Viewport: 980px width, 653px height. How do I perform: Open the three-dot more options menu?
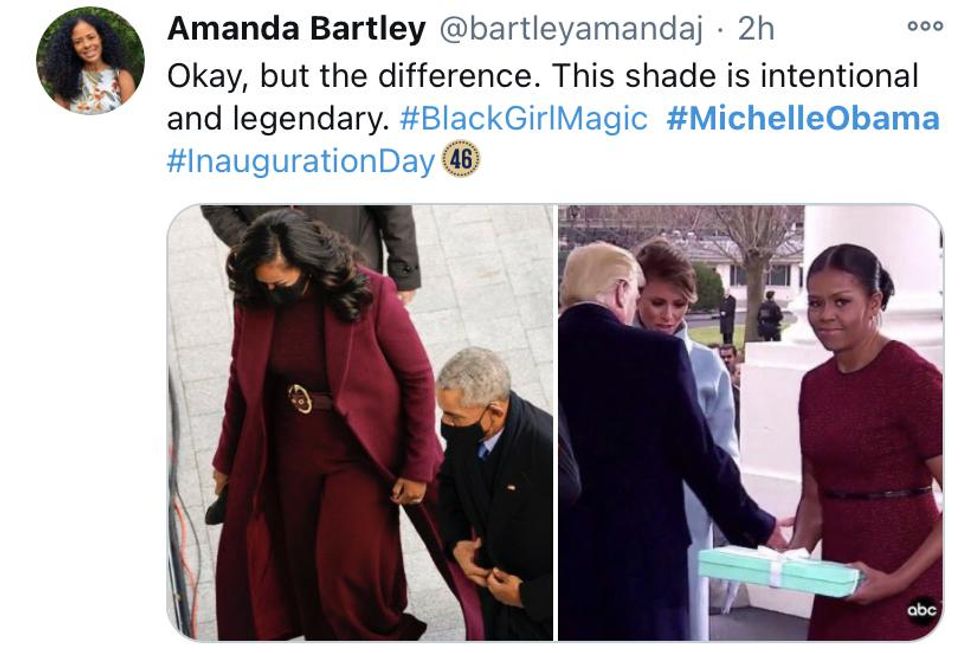point(925,26)
